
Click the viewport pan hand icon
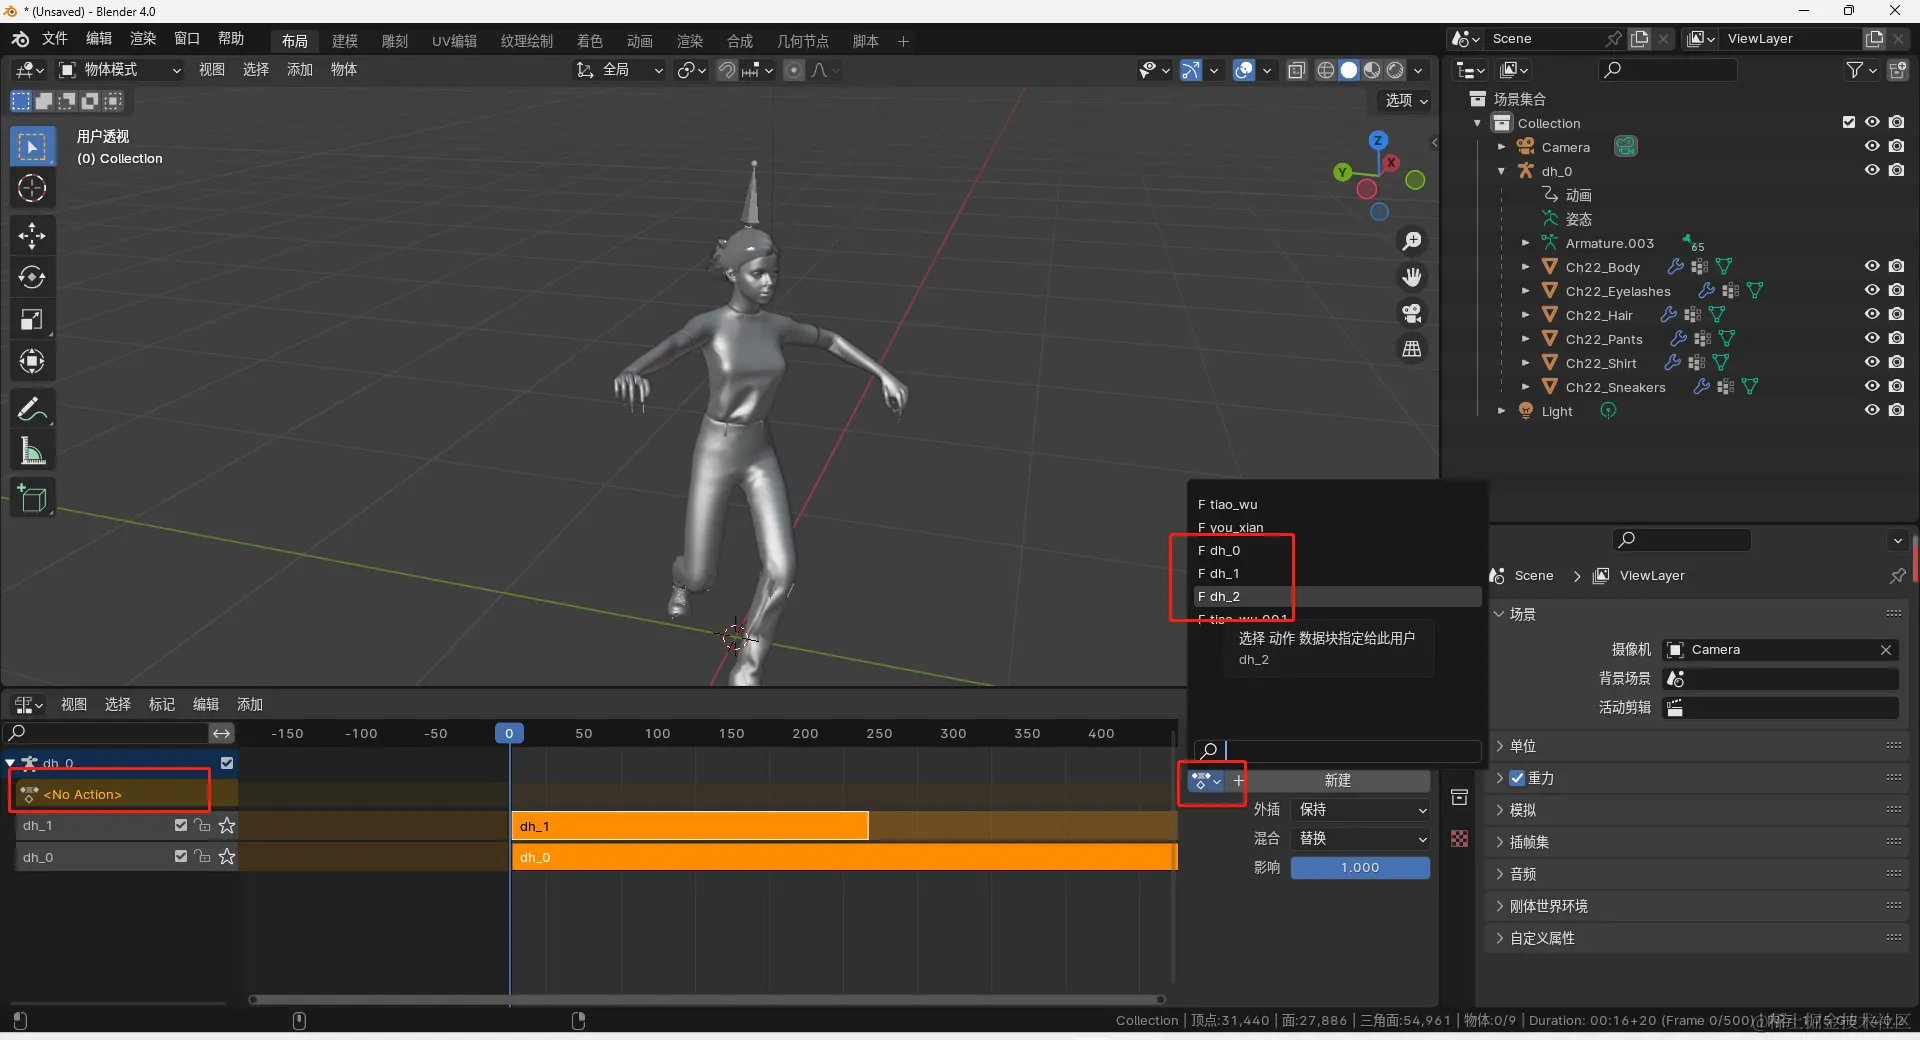coord(1412,277)
